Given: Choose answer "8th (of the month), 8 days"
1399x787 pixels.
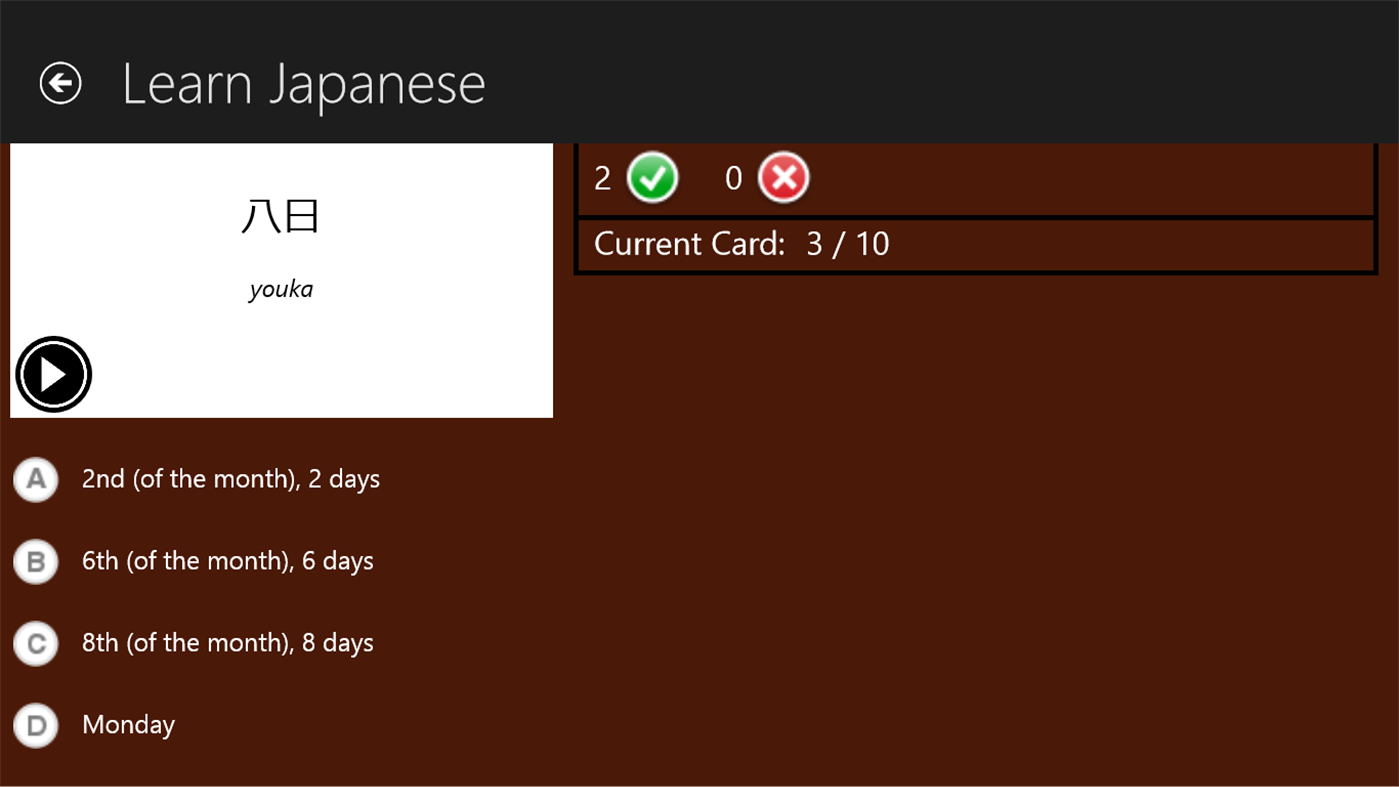Looking at the screenshot, I should (228, 643).
